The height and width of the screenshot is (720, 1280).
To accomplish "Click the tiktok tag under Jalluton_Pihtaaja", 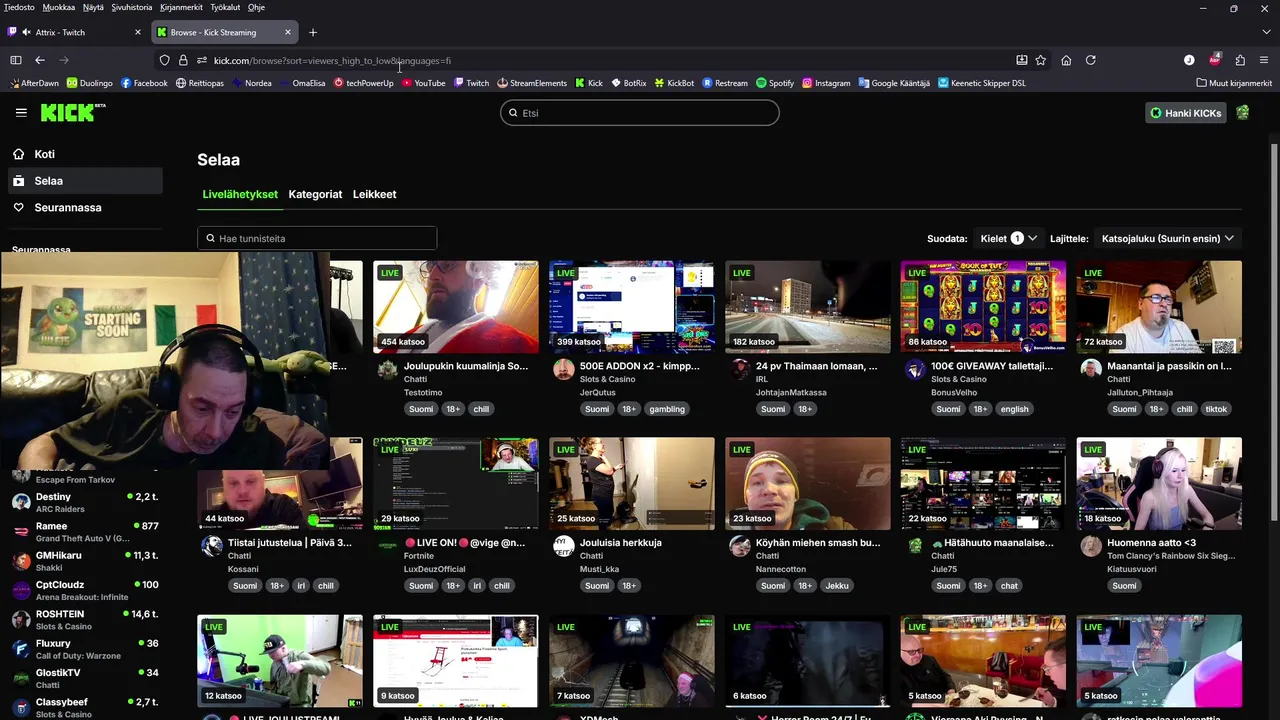I will [x=1216, y=409].
